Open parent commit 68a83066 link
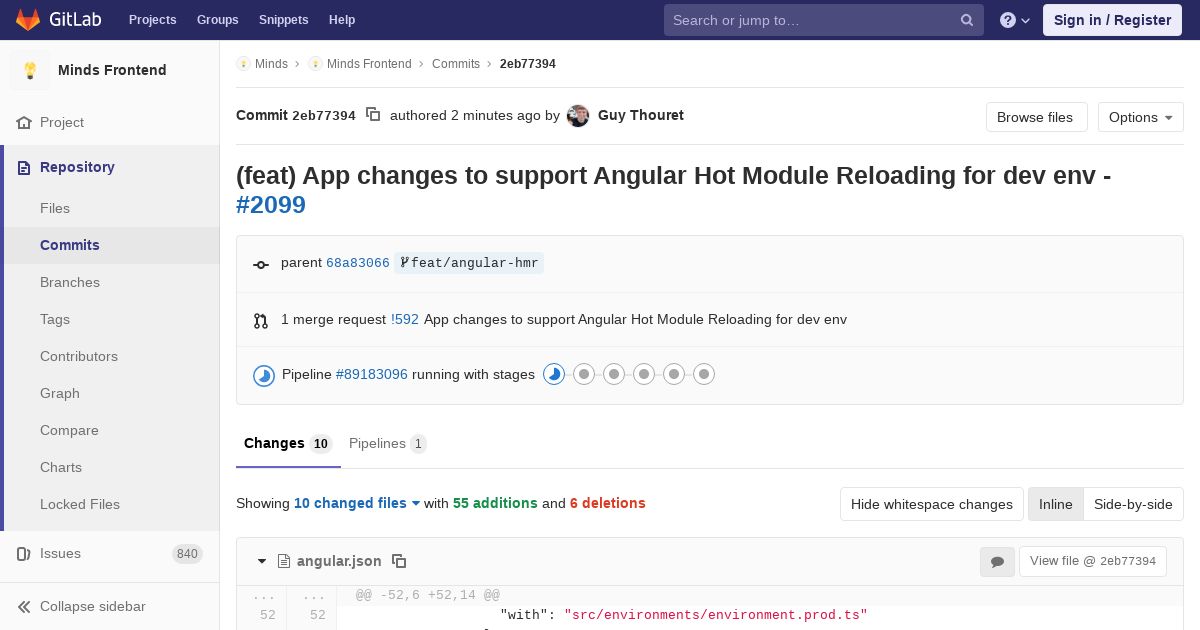This screenshot has height=630, width=1200. (358, 264)
